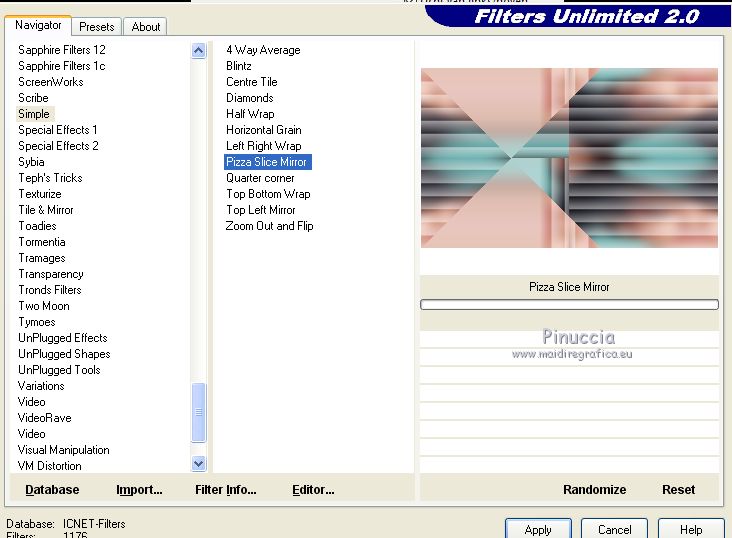Switch to the Presets tab
Viewport: 732px width, 538px height.
(97, 27)
